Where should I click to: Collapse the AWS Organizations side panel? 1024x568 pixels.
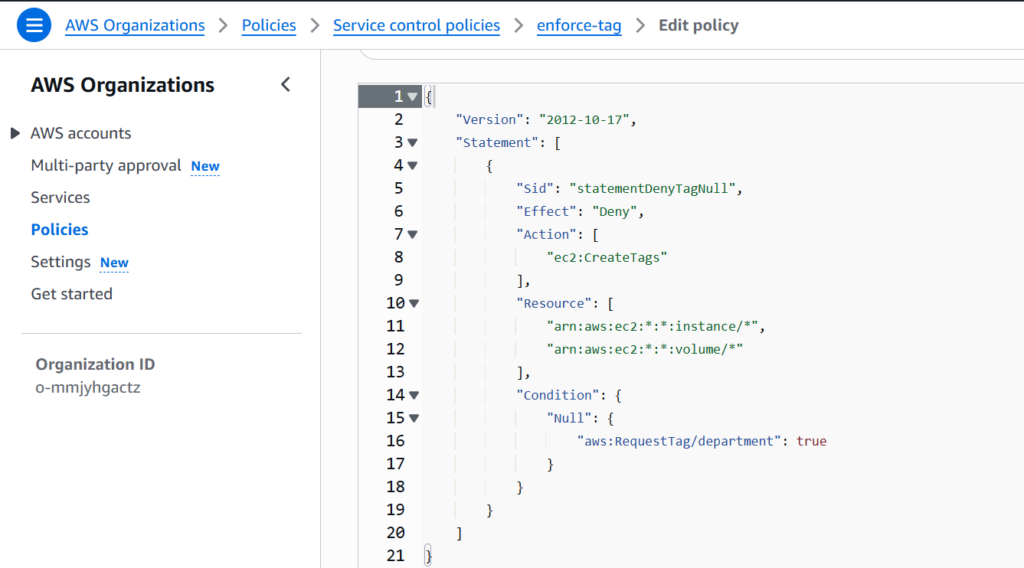coord(285,84)
